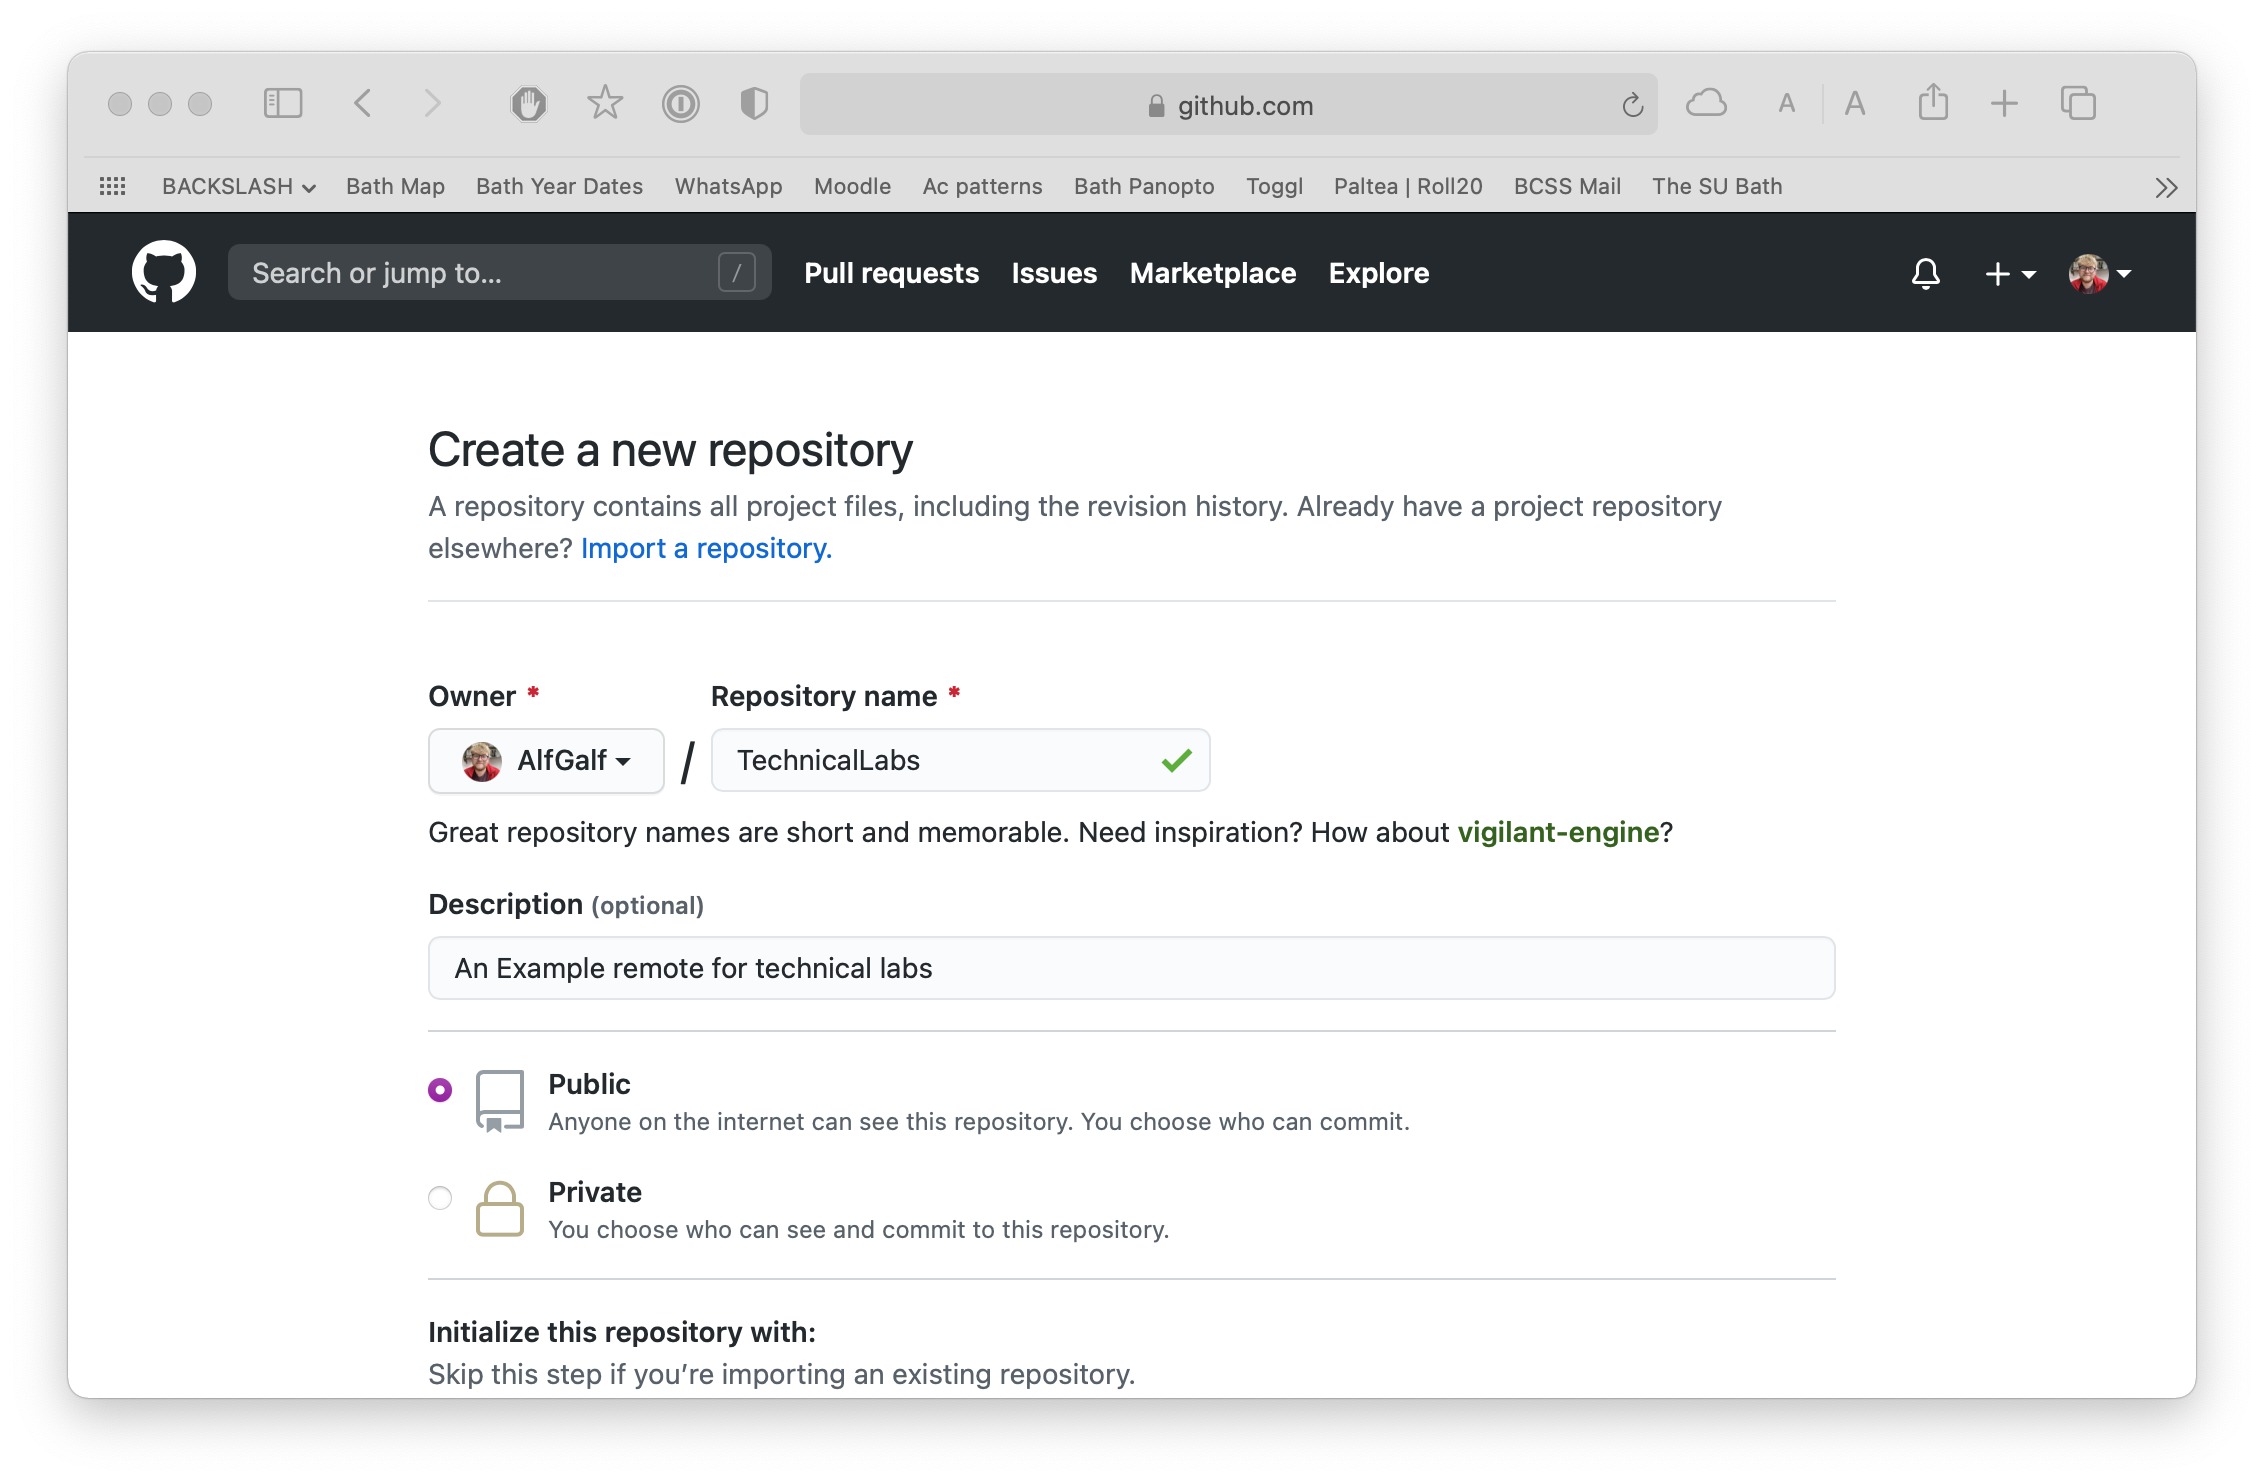Open the Ac patterns bookmark
Viewport: 2264px width, 1482px height.
coord(982,186)
